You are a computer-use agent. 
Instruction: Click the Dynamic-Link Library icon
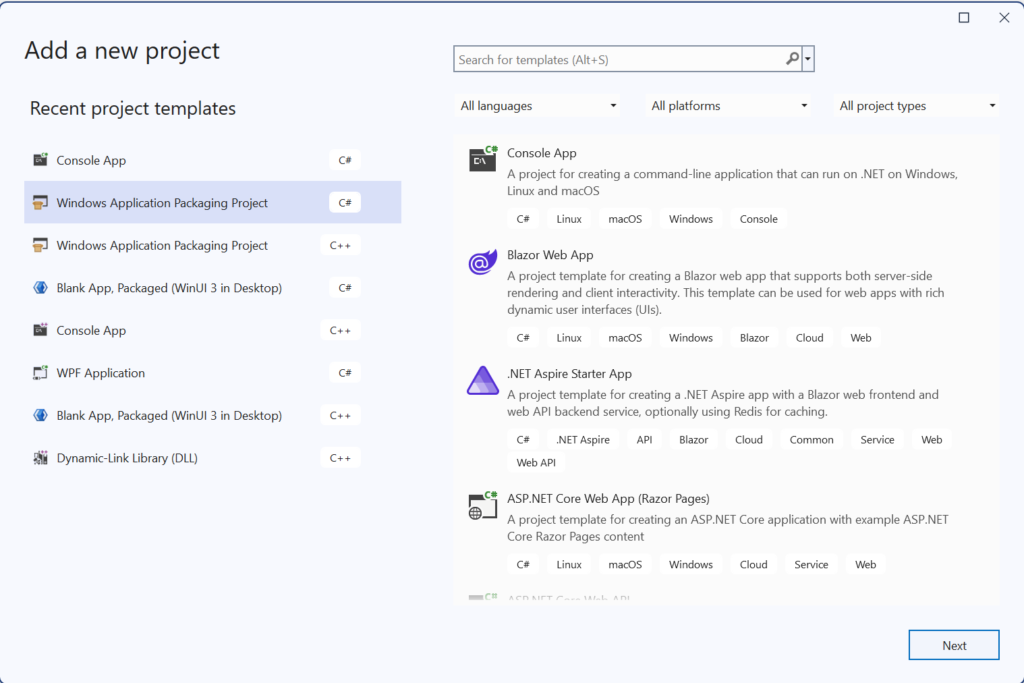point(40,458)
